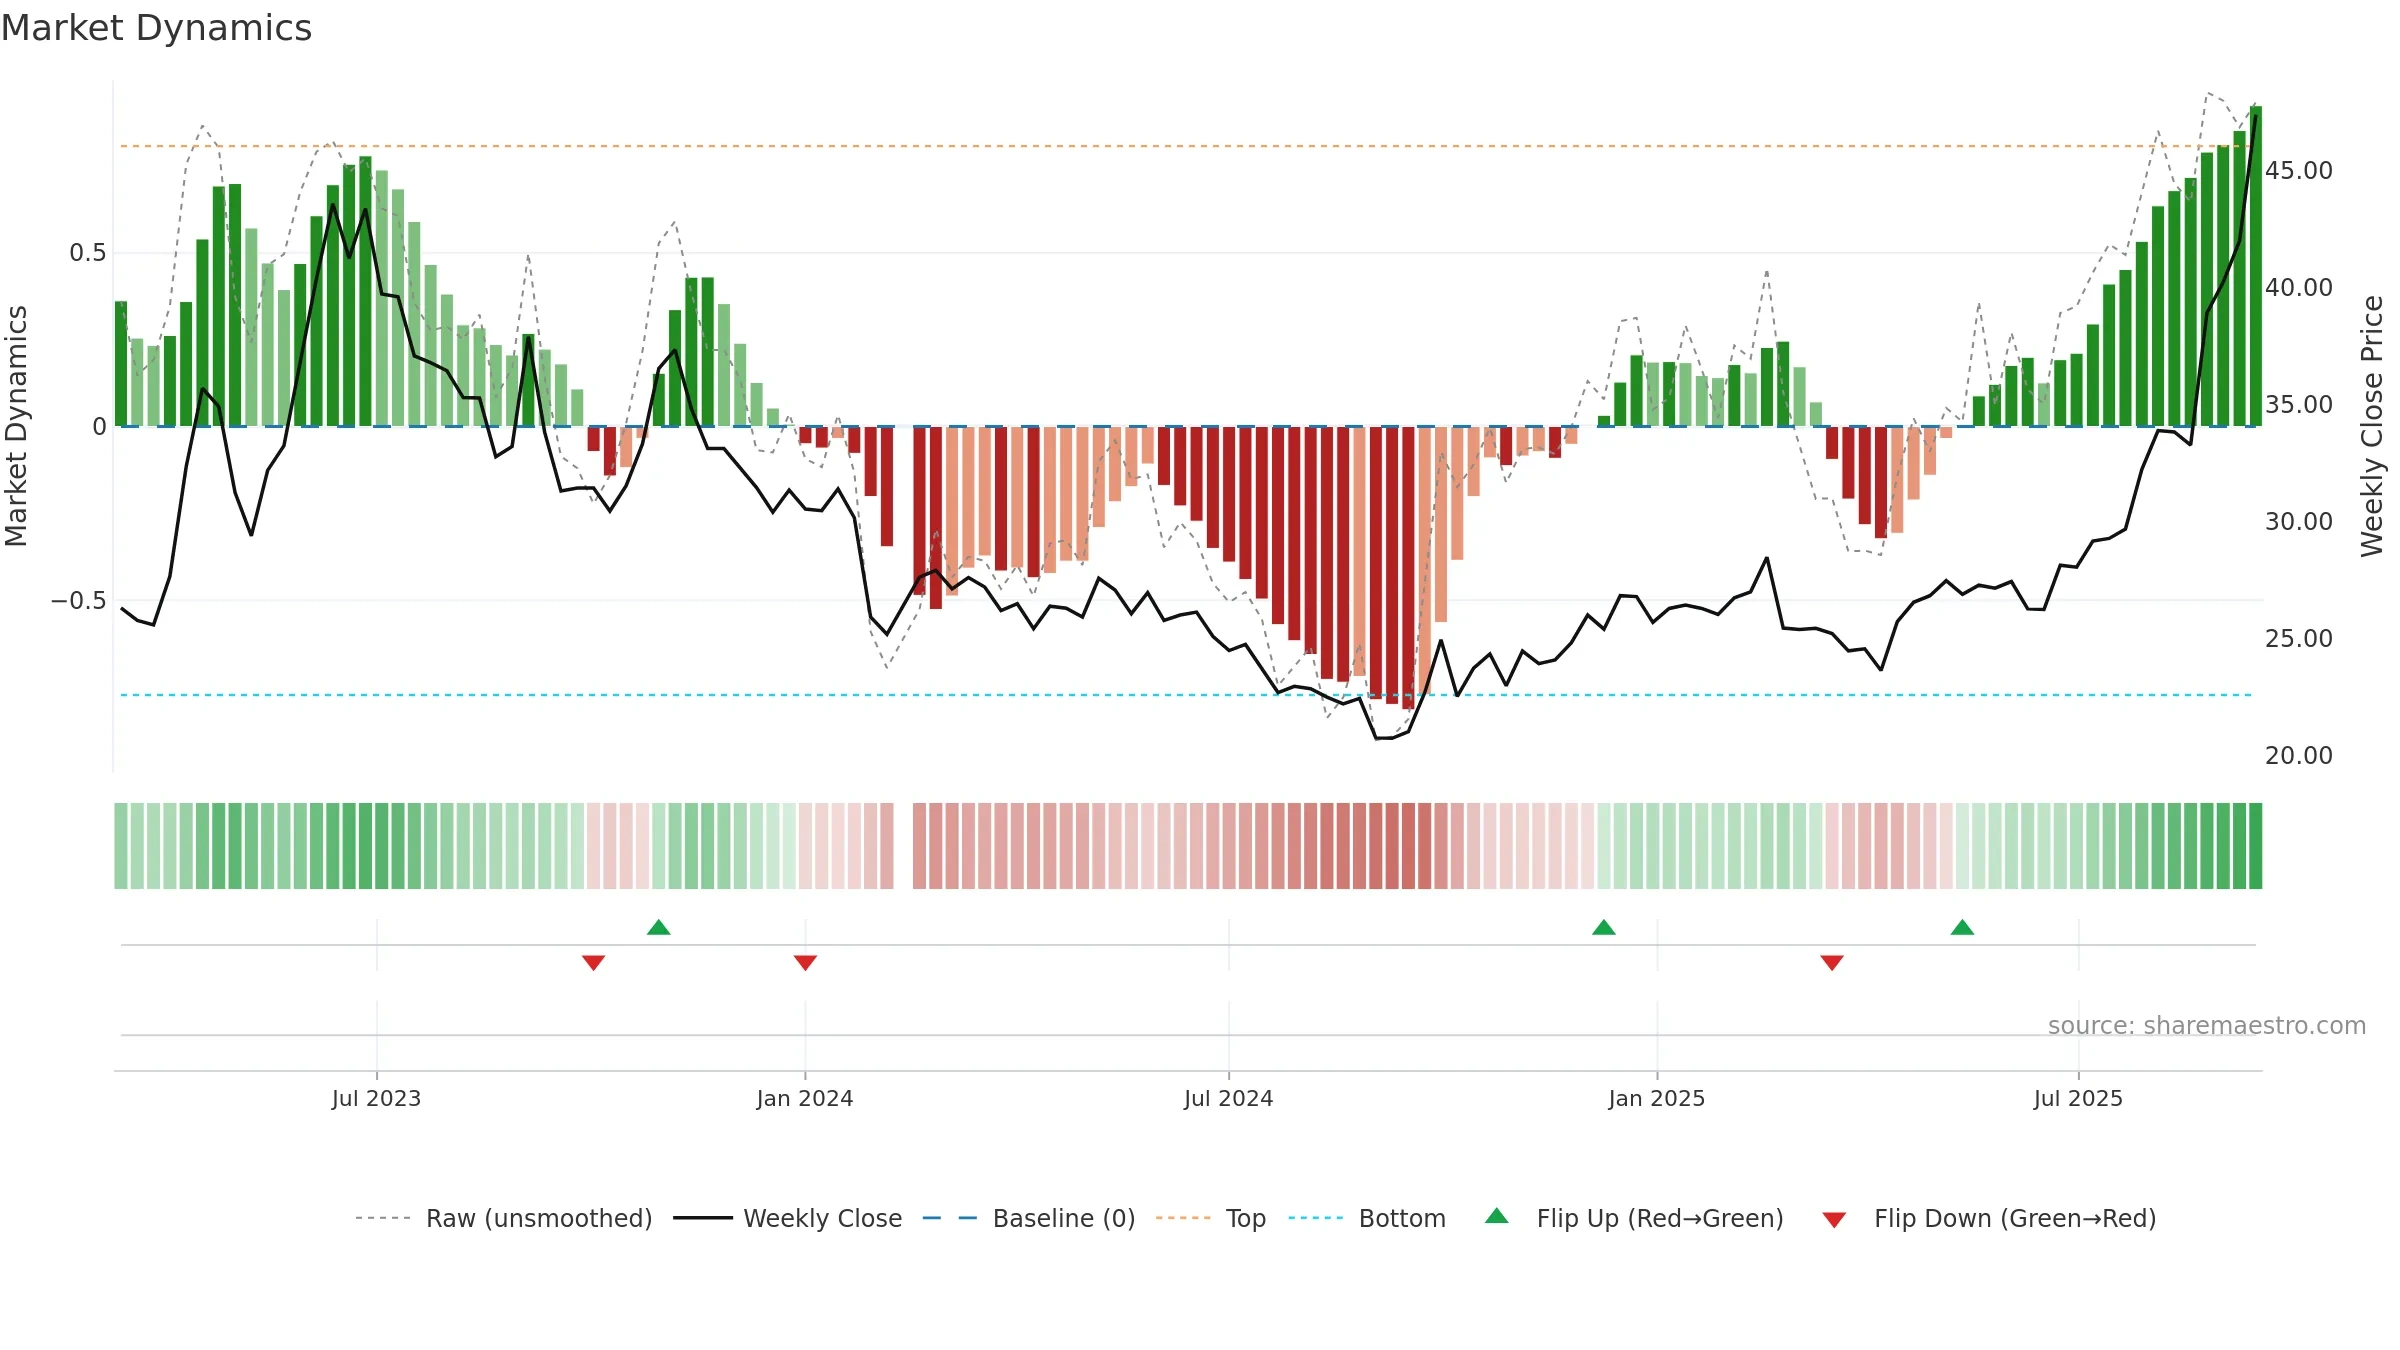Click the Jan 2025 x-axis label

1657,1098
